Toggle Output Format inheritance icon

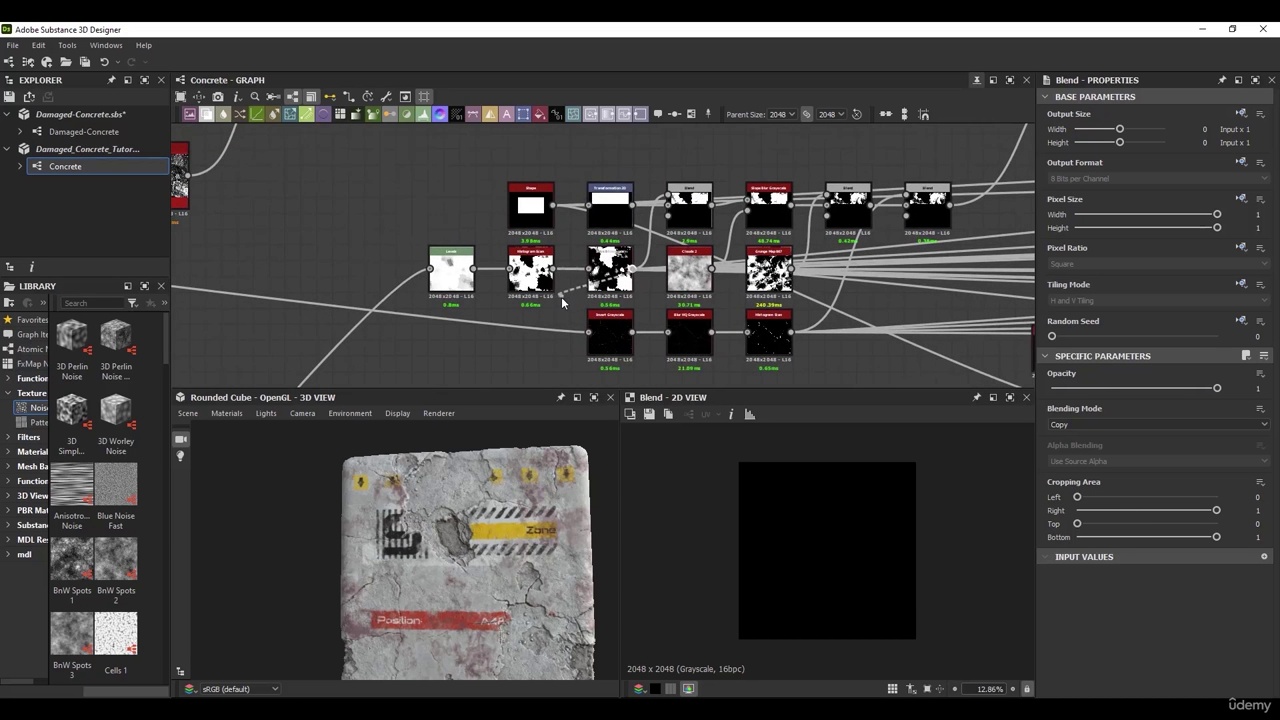(x=1241, y=162)
